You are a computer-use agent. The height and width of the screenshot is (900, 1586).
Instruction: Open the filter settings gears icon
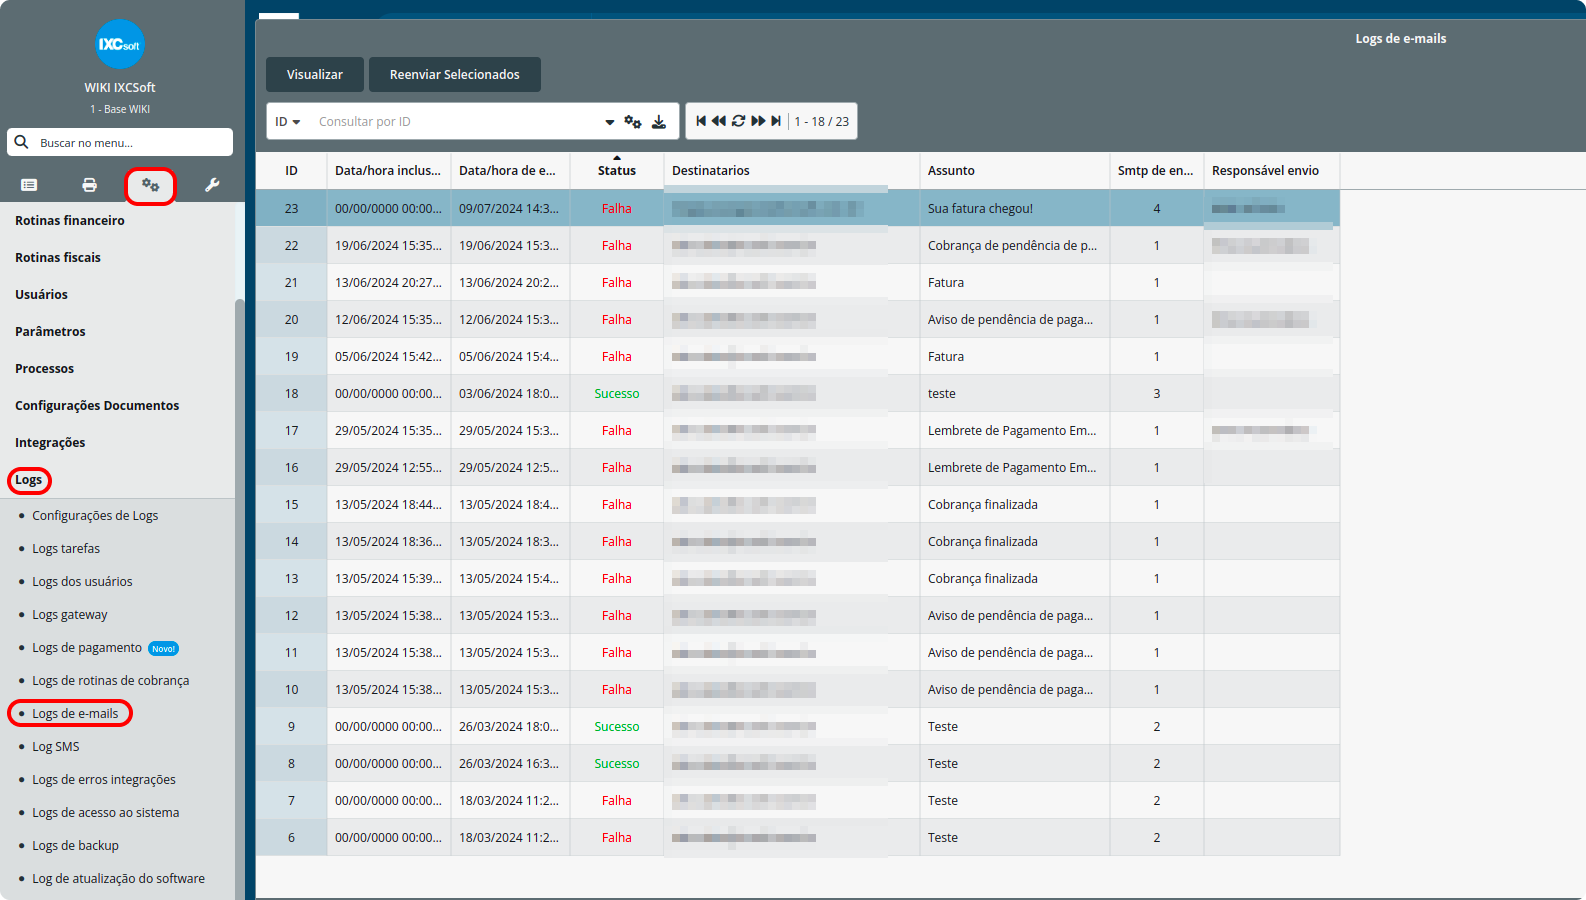(633, 122)
